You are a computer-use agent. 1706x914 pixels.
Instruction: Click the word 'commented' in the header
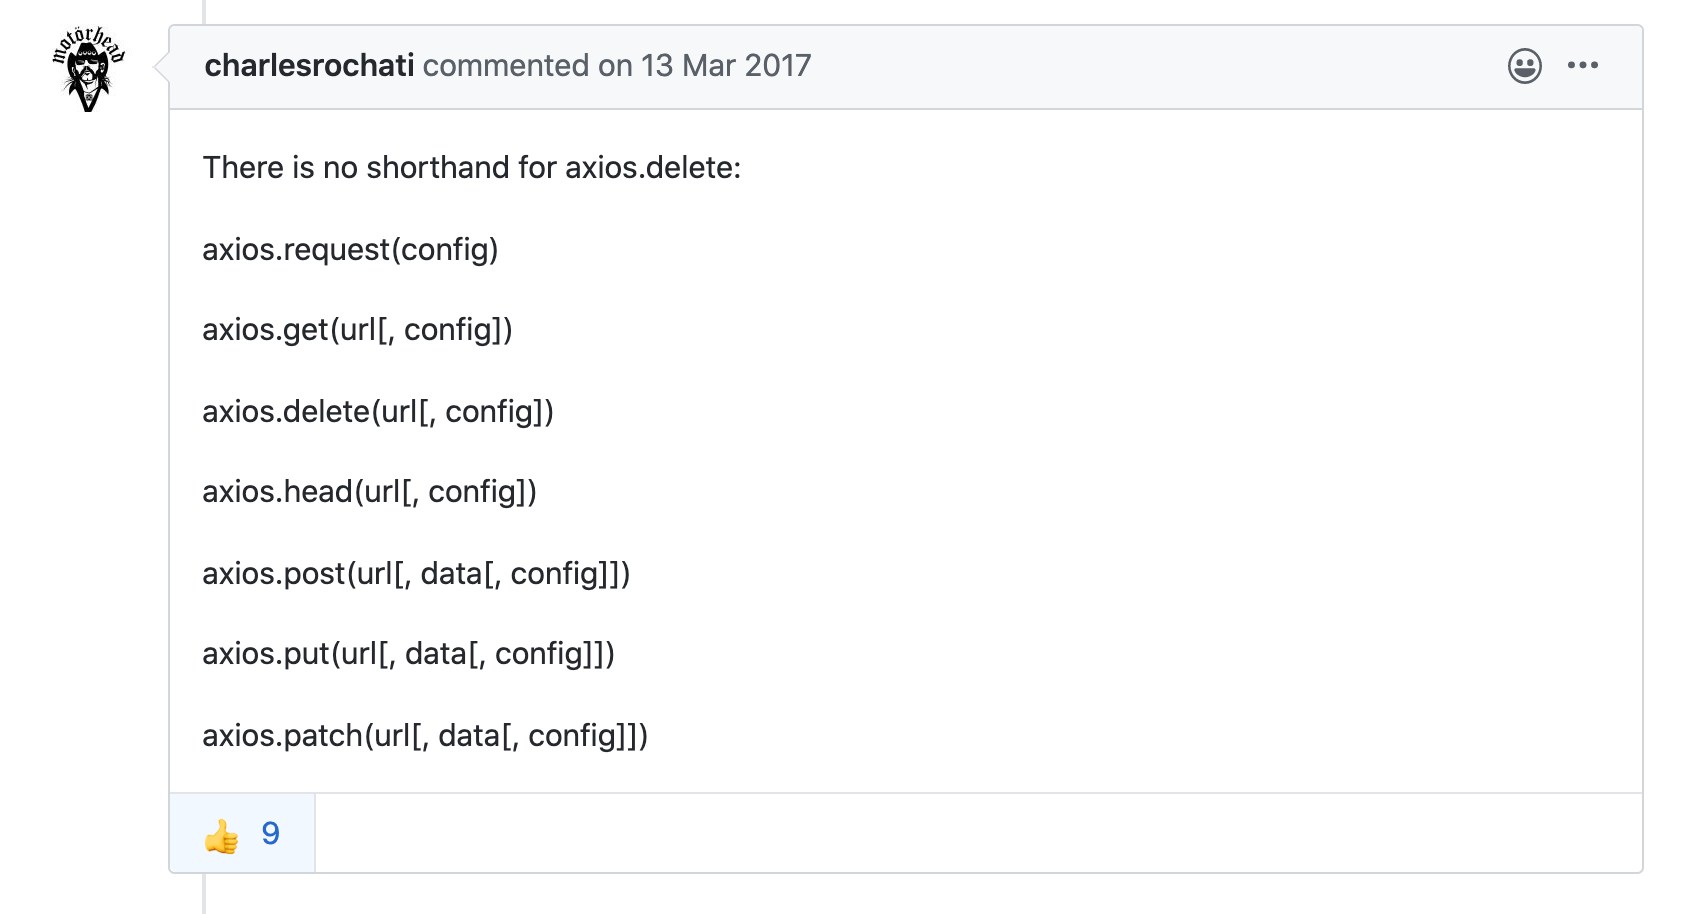[506, 66]
